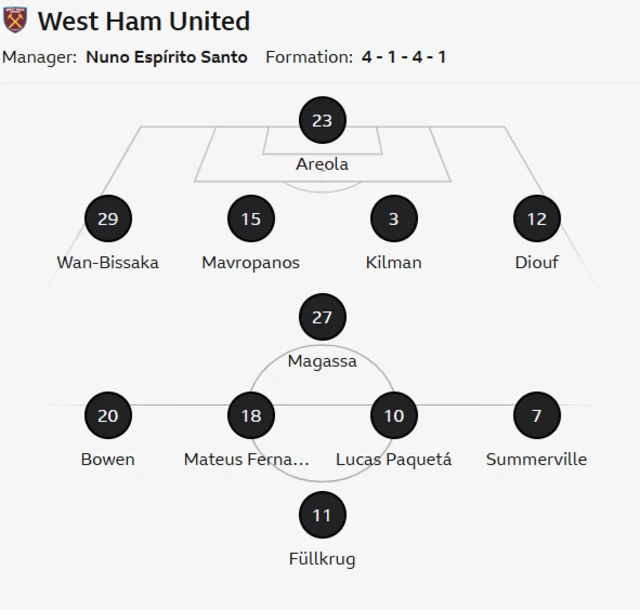640x610 pixels.
Task: Open the West Ham United team heading
Action: [143, 20]
